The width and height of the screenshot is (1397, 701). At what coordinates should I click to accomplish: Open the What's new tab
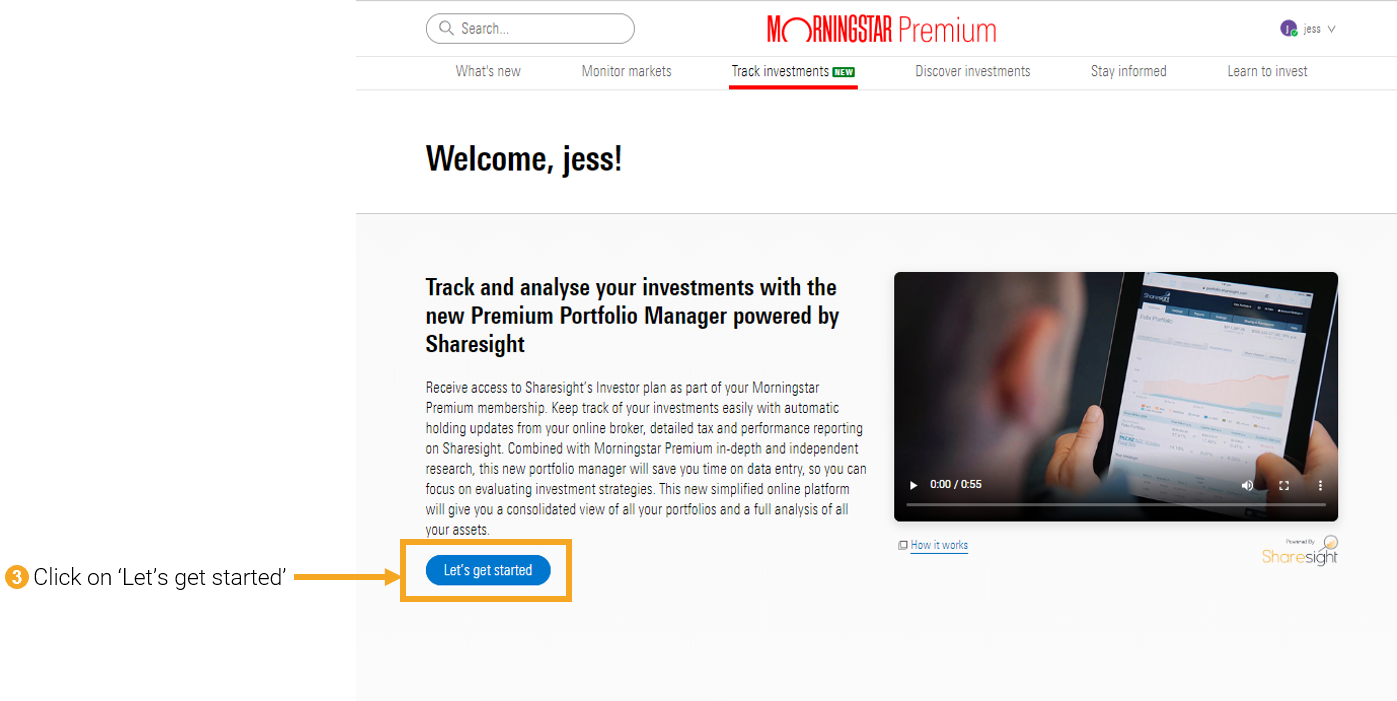488,71
